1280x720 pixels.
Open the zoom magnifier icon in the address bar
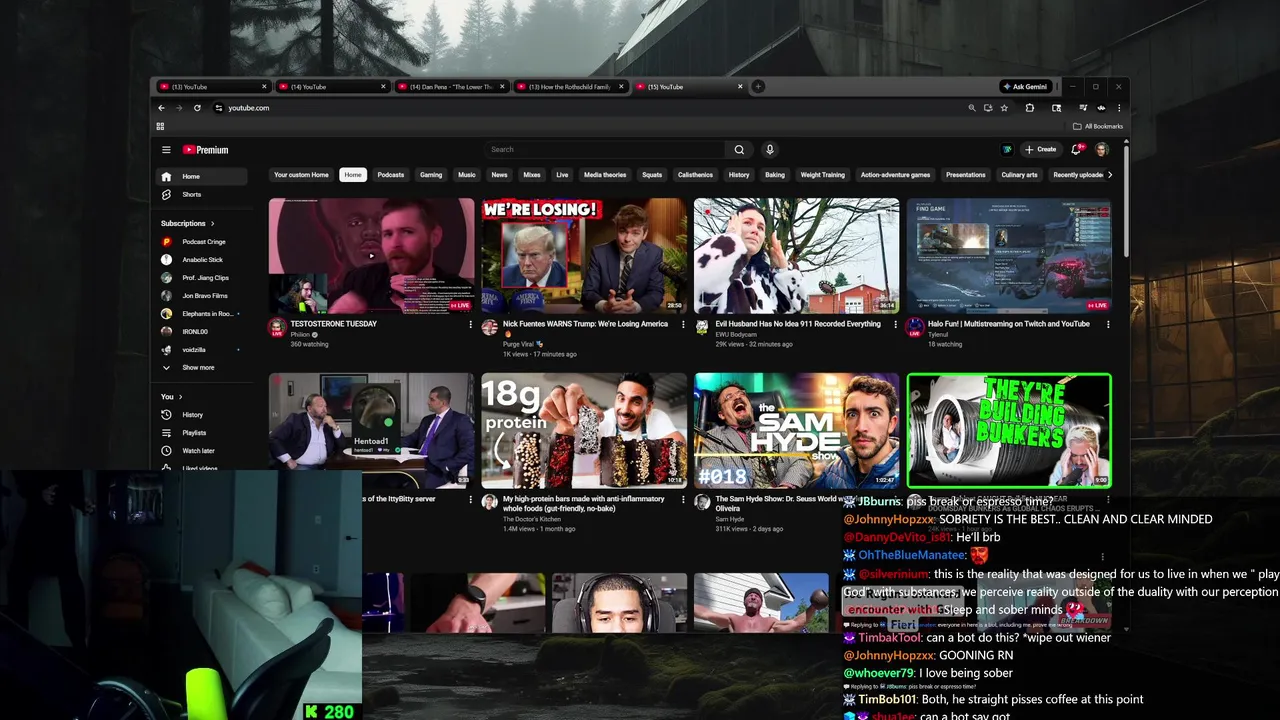[x=971, y=108]
